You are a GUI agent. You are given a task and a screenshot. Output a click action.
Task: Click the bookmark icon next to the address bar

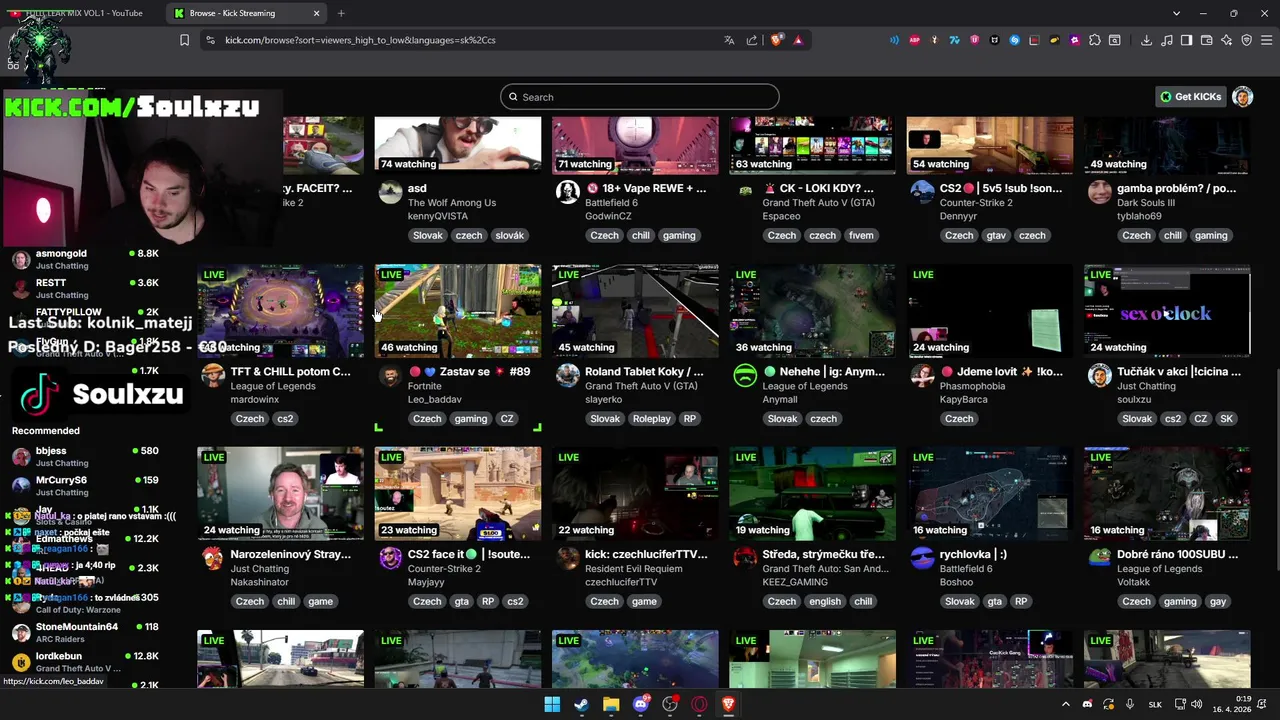click(x=184, y=40)
